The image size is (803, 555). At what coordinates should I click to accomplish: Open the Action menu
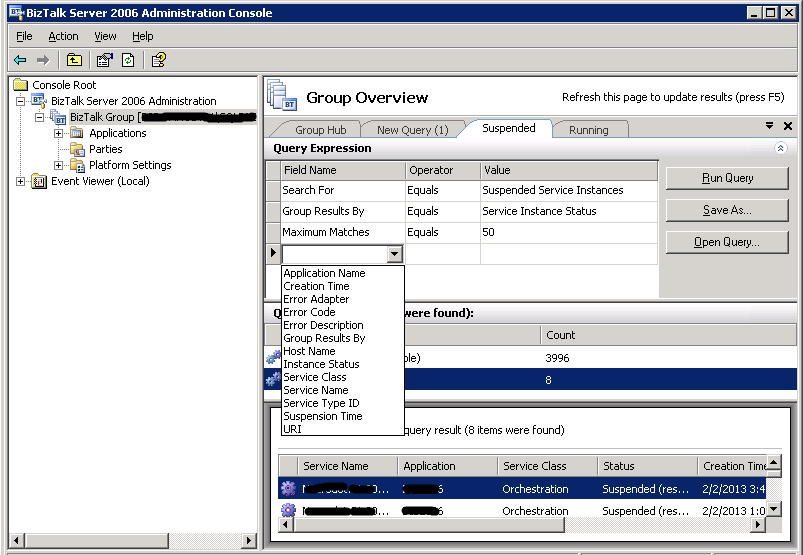pyautogui.click(x=63, y=36)
